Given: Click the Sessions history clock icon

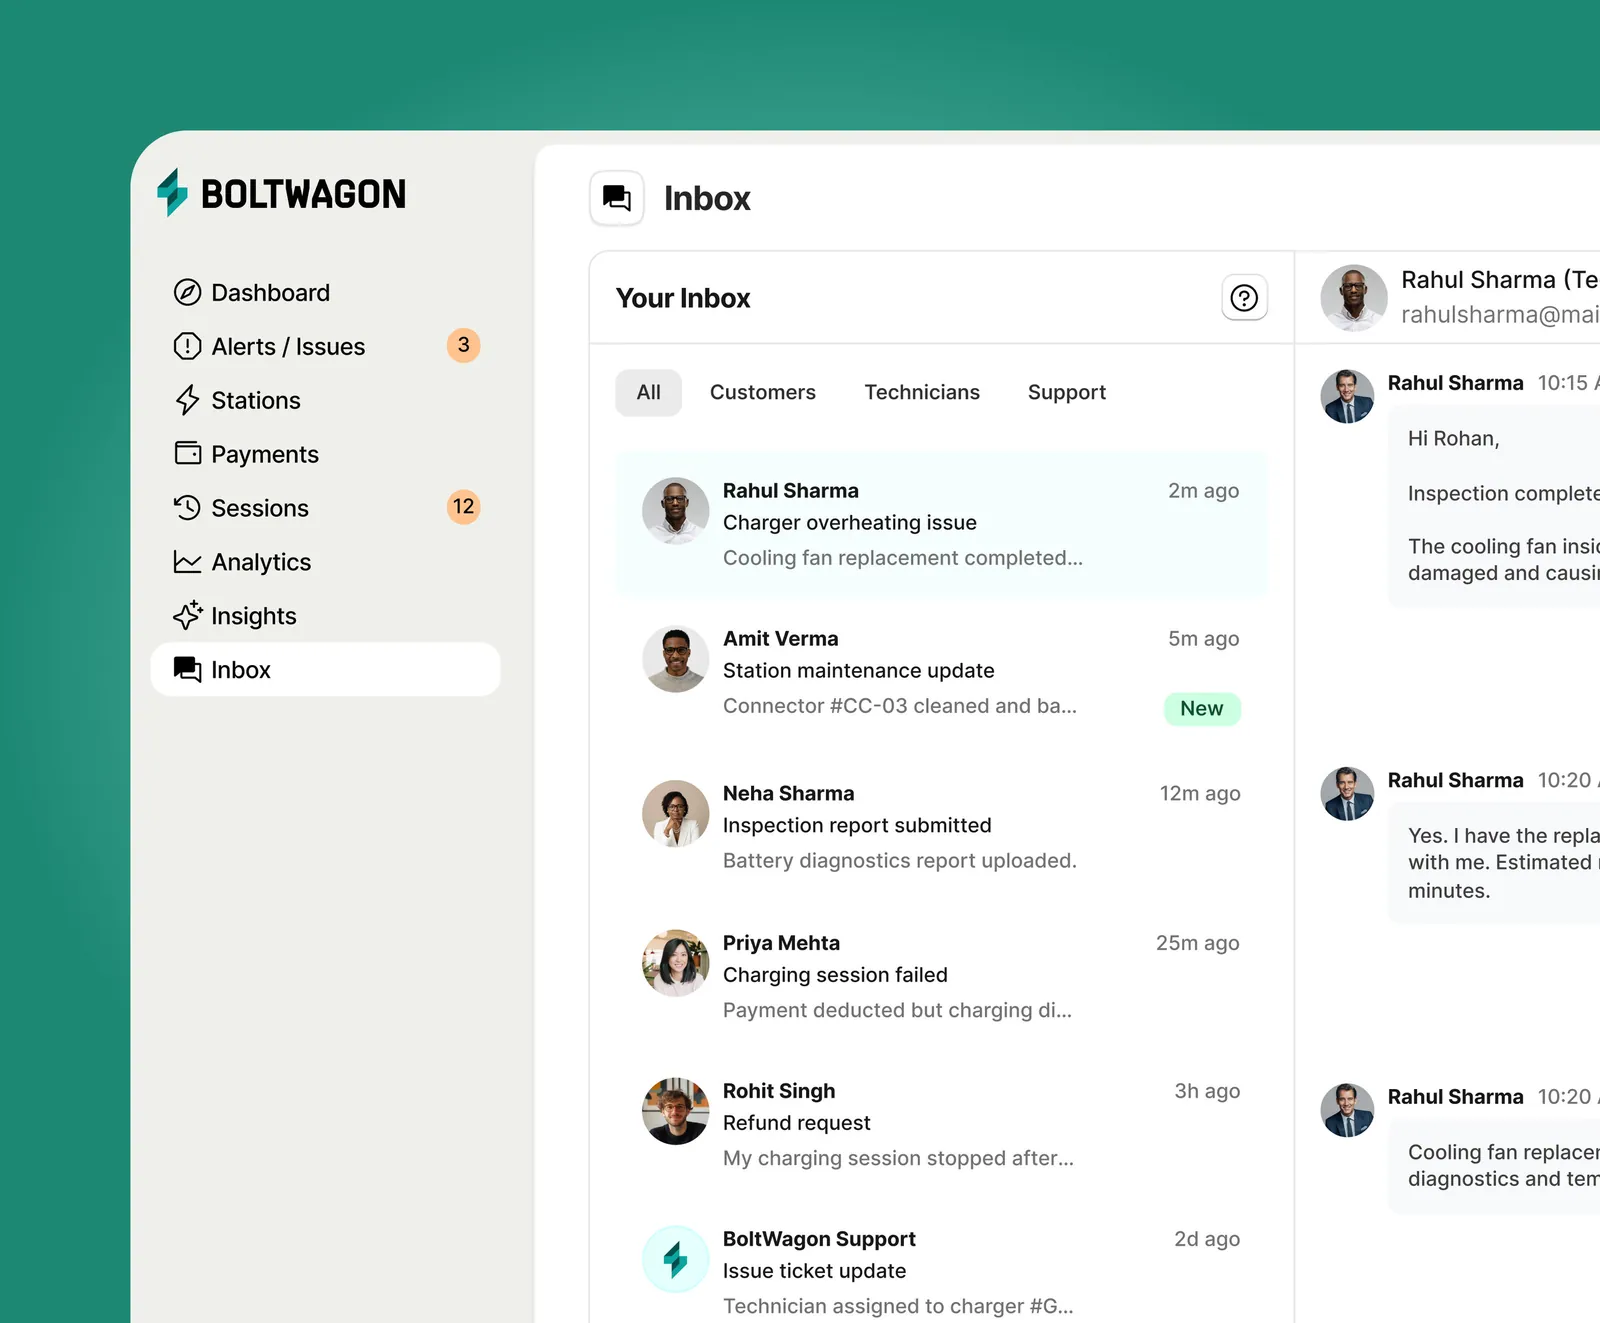Looking at the screenshot, I should click(187, 507).
